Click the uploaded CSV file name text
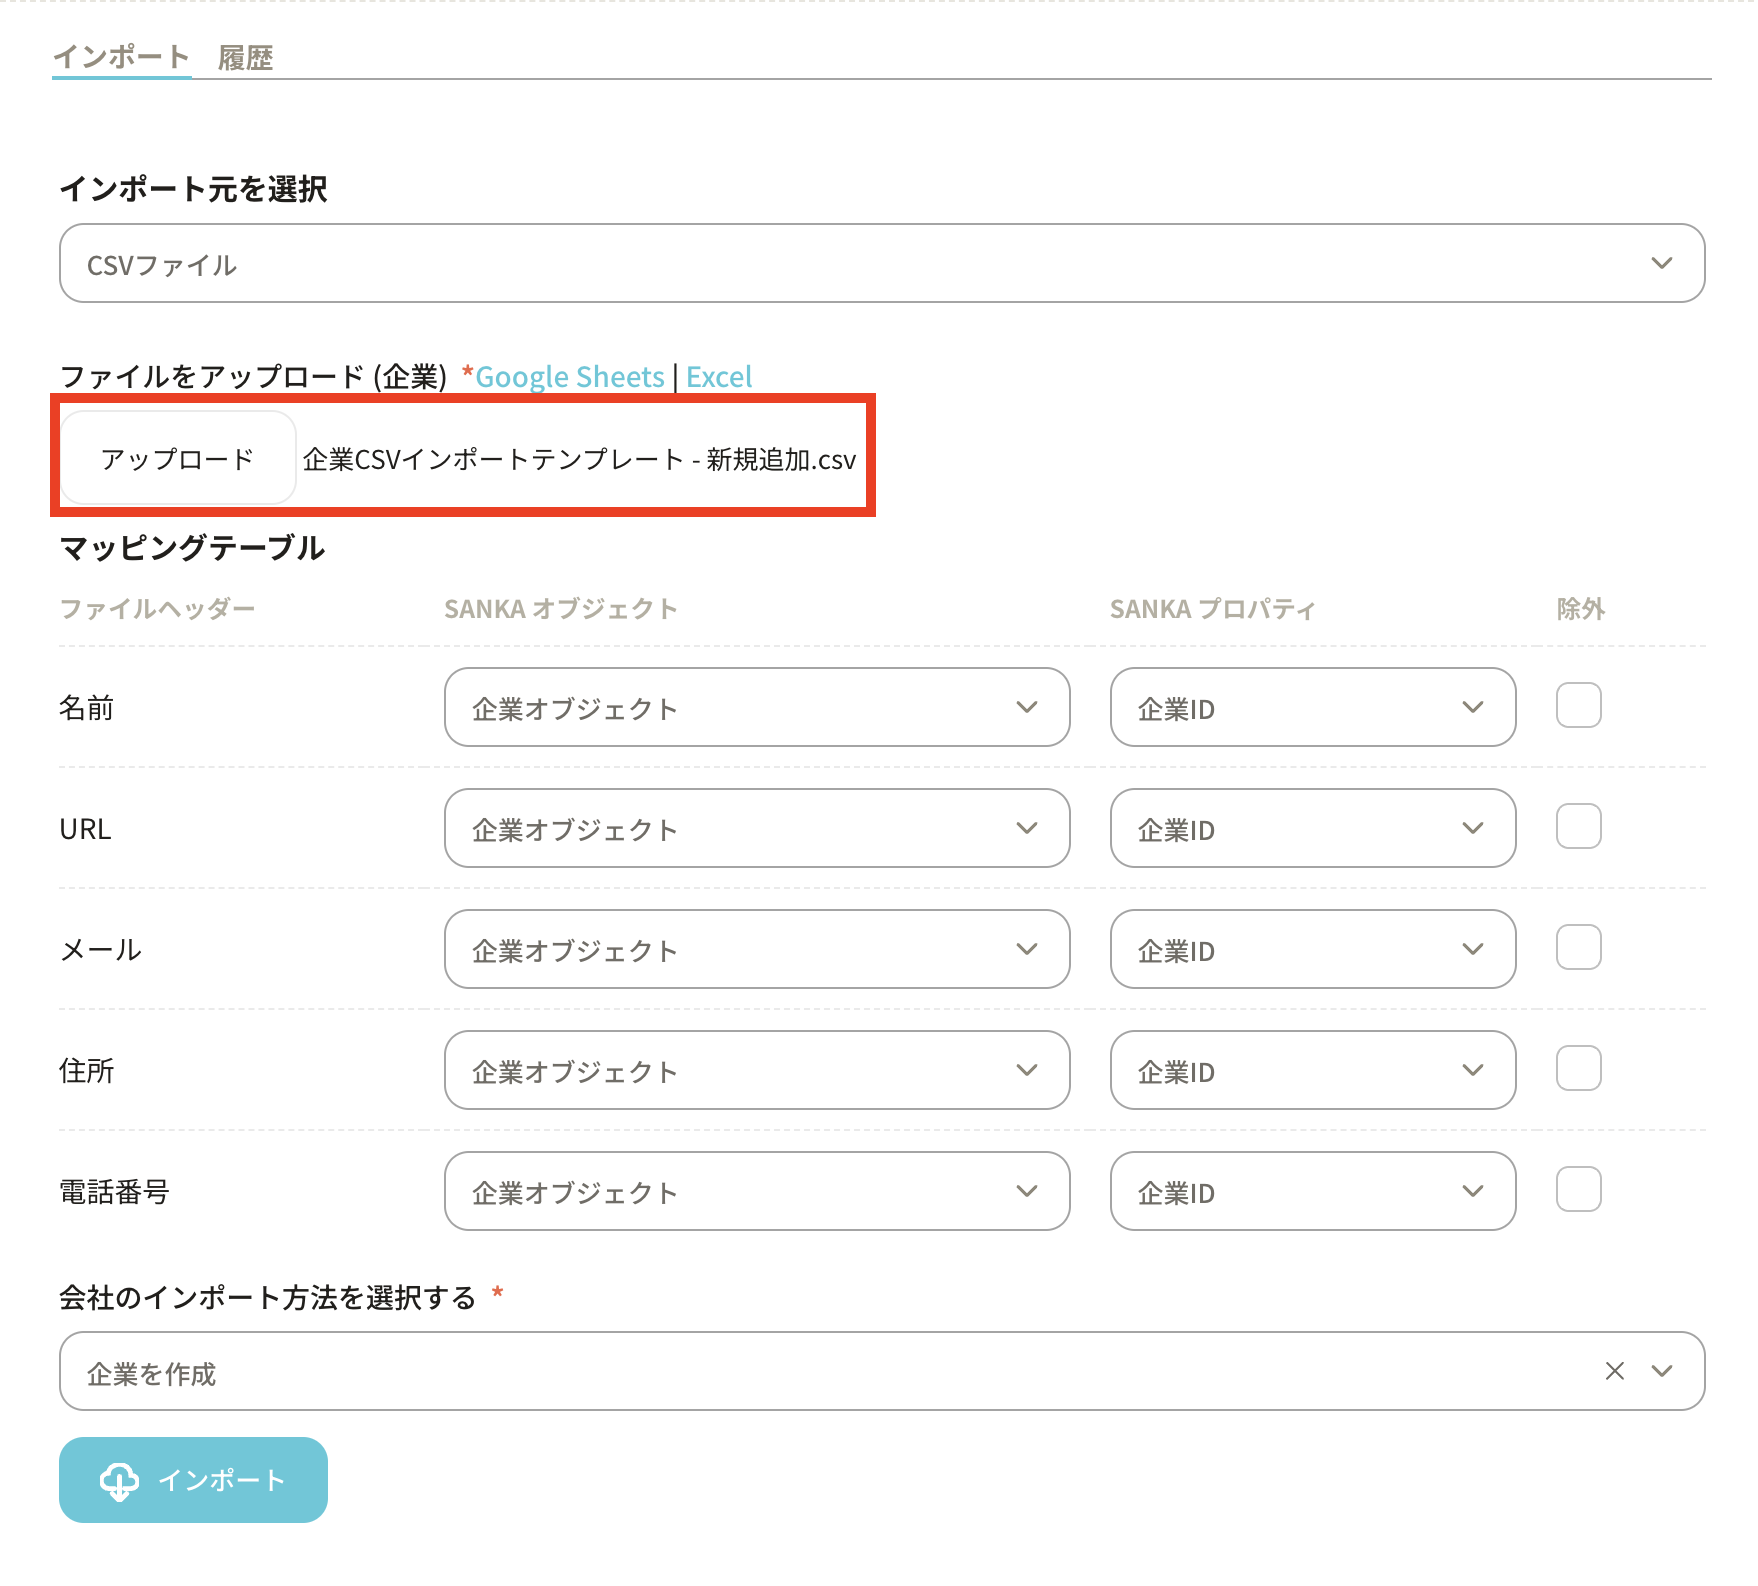1758x1586 pixels. pos(579,460)
